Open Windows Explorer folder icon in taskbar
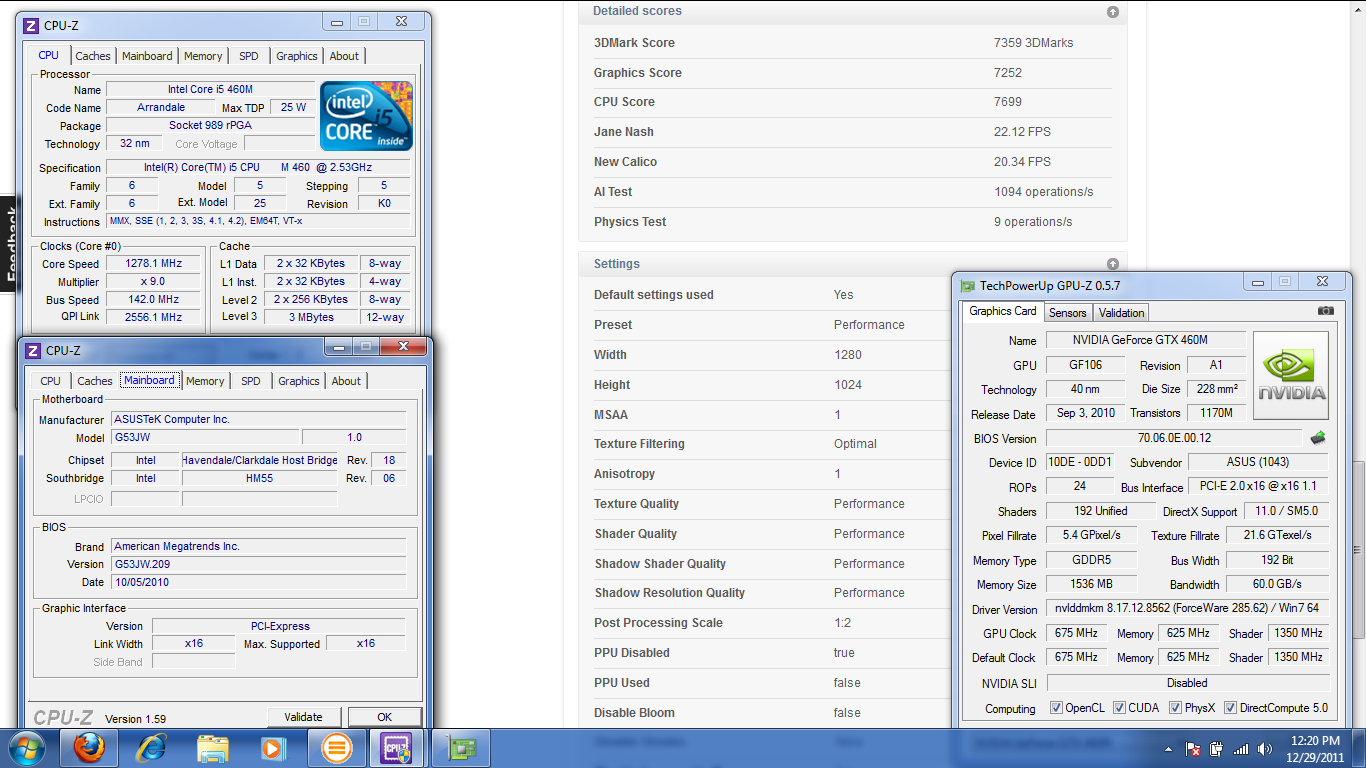Viewport: 1366px width, 768px height. [x=212, y=748]
